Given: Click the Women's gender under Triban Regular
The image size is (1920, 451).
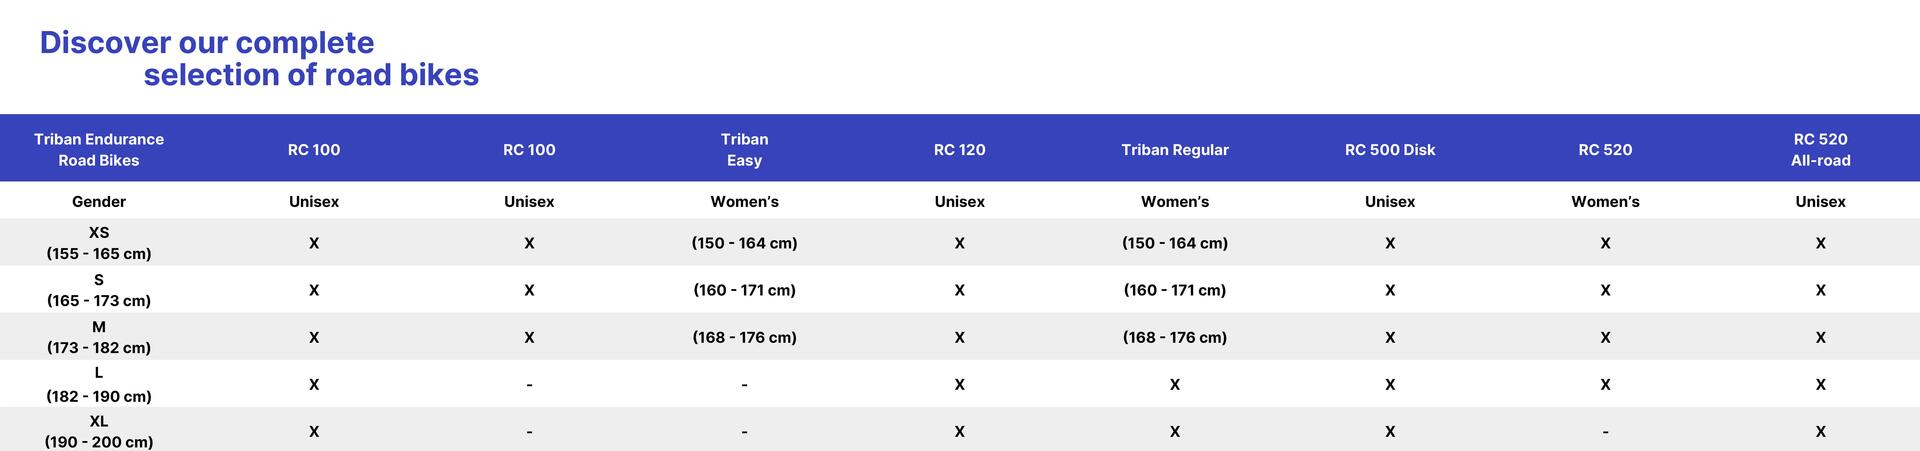Looking at the screenshot, I should [1175, 202].
